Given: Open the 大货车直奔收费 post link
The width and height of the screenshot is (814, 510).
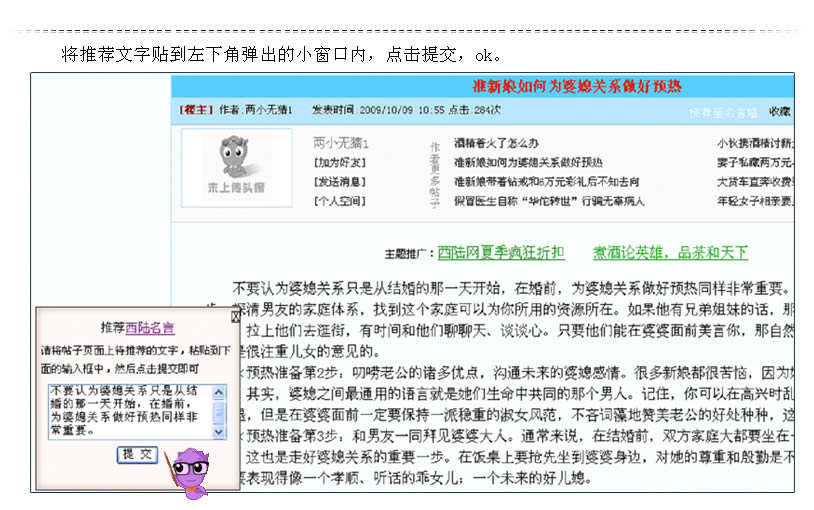Looking at the screenshot, I should pos(755,182).
